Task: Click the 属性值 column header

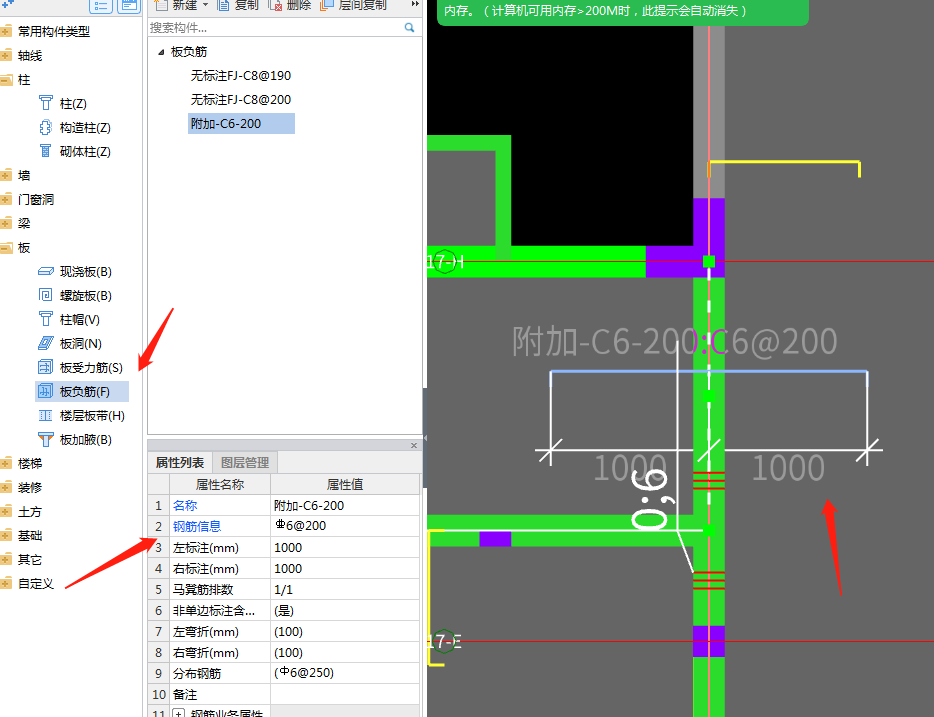Action: click(x=345, y=485)
